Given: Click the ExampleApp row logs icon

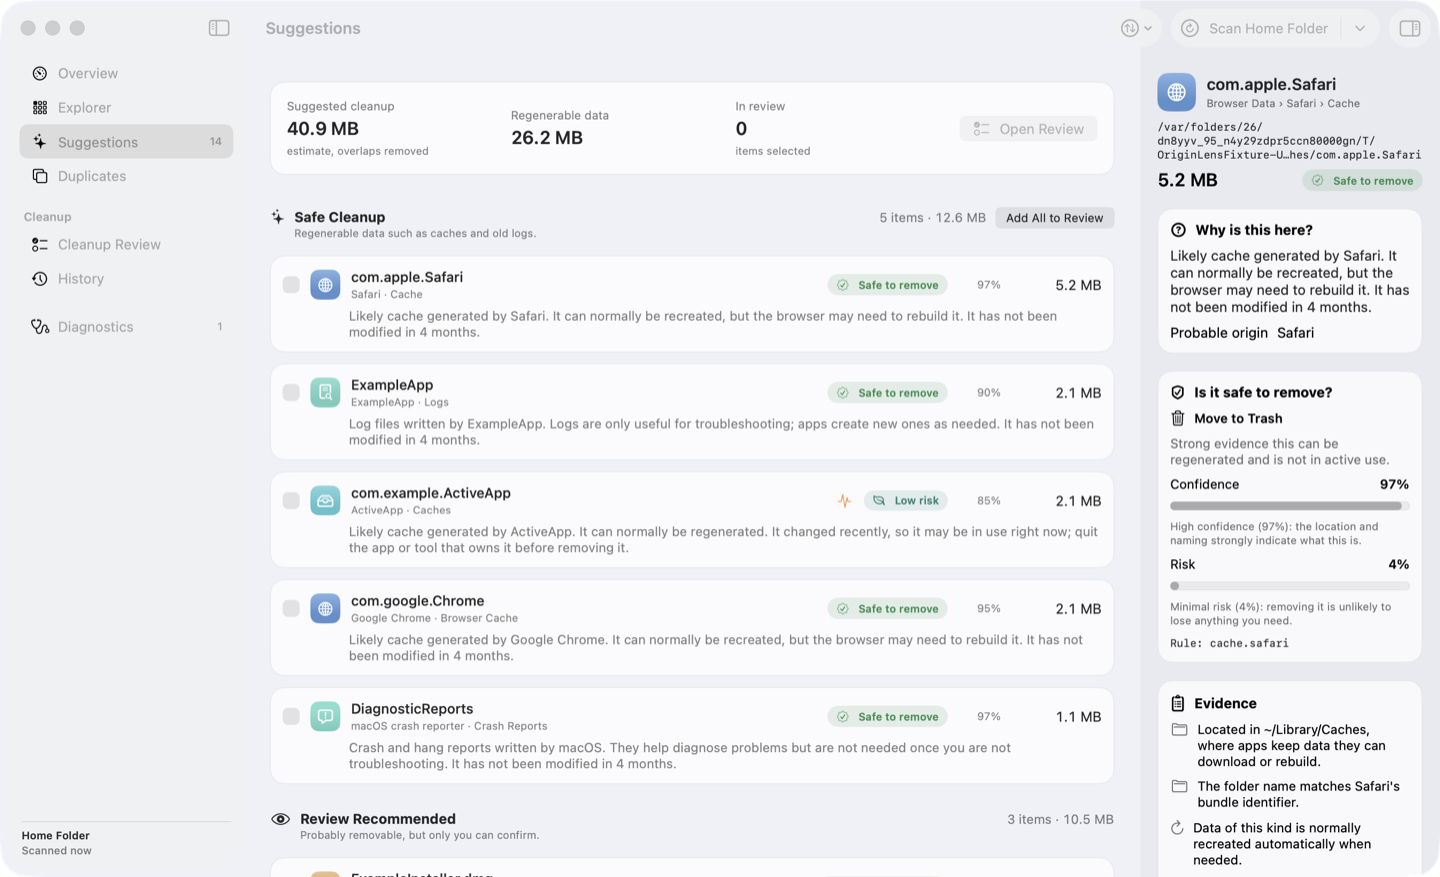Looking at the screenshot, I should [x=325, y=393].
